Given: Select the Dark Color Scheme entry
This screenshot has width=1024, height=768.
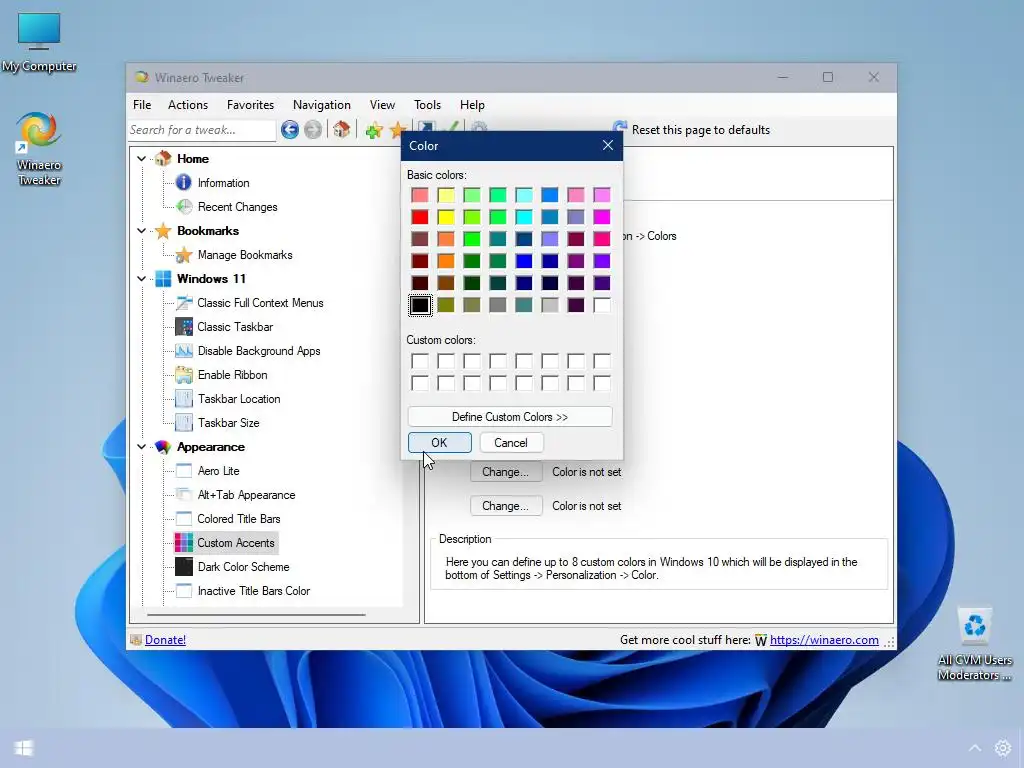Looking at the screenshot, I should tap(244, 567).
